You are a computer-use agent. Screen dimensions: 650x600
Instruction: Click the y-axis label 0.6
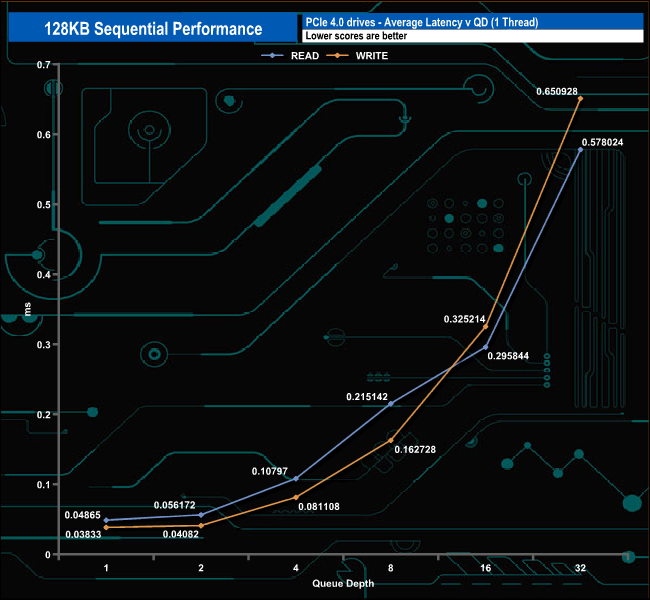(44, 135)
